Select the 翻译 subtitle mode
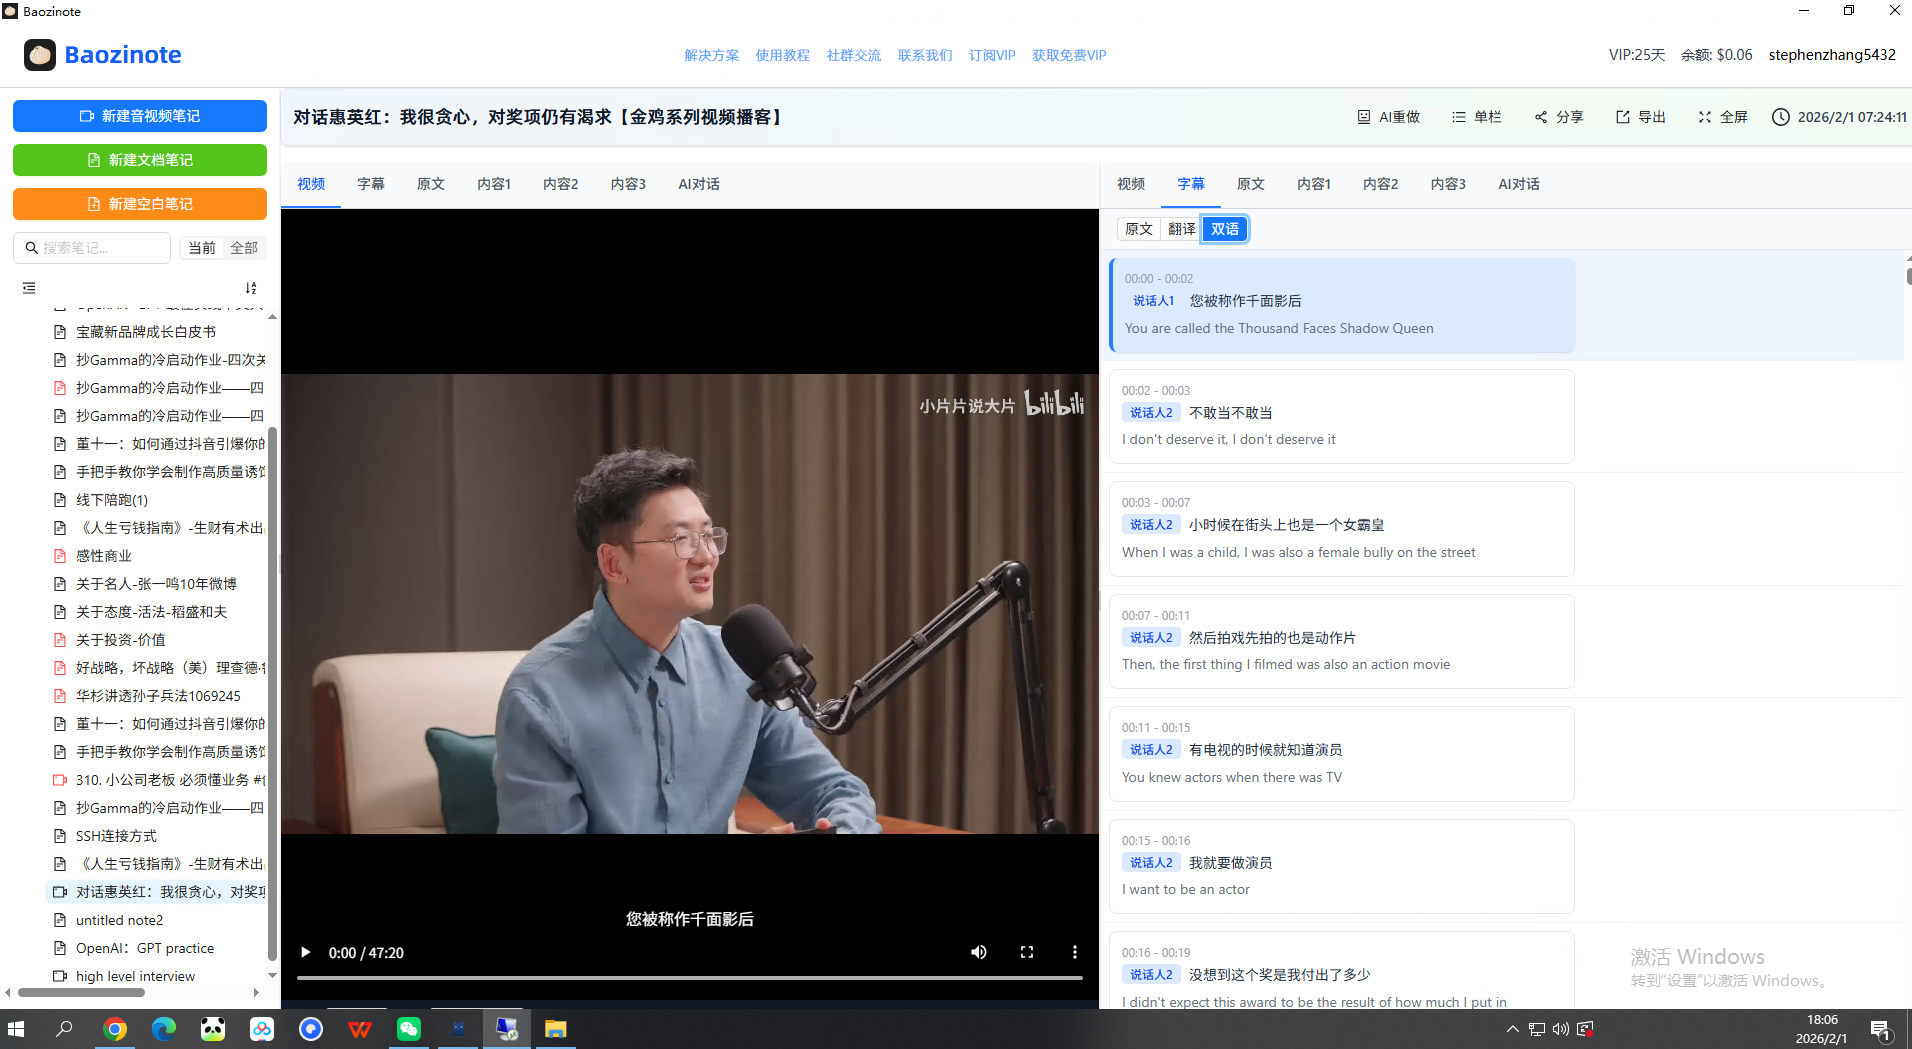Screen dimensions: 1912x1049 tap(1181, 229)
